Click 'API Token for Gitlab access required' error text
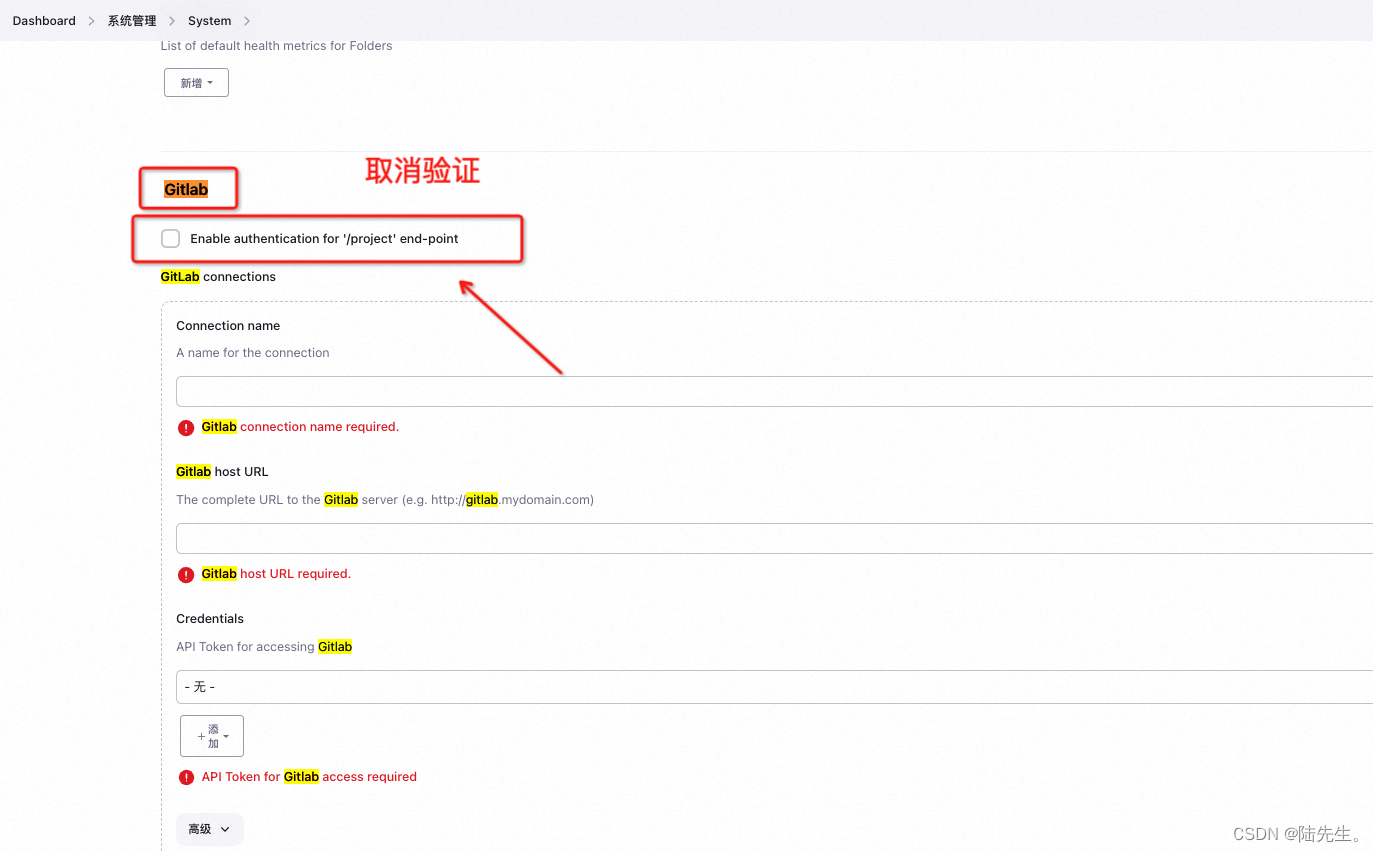Screen dimensions: 1373x852 309,777
